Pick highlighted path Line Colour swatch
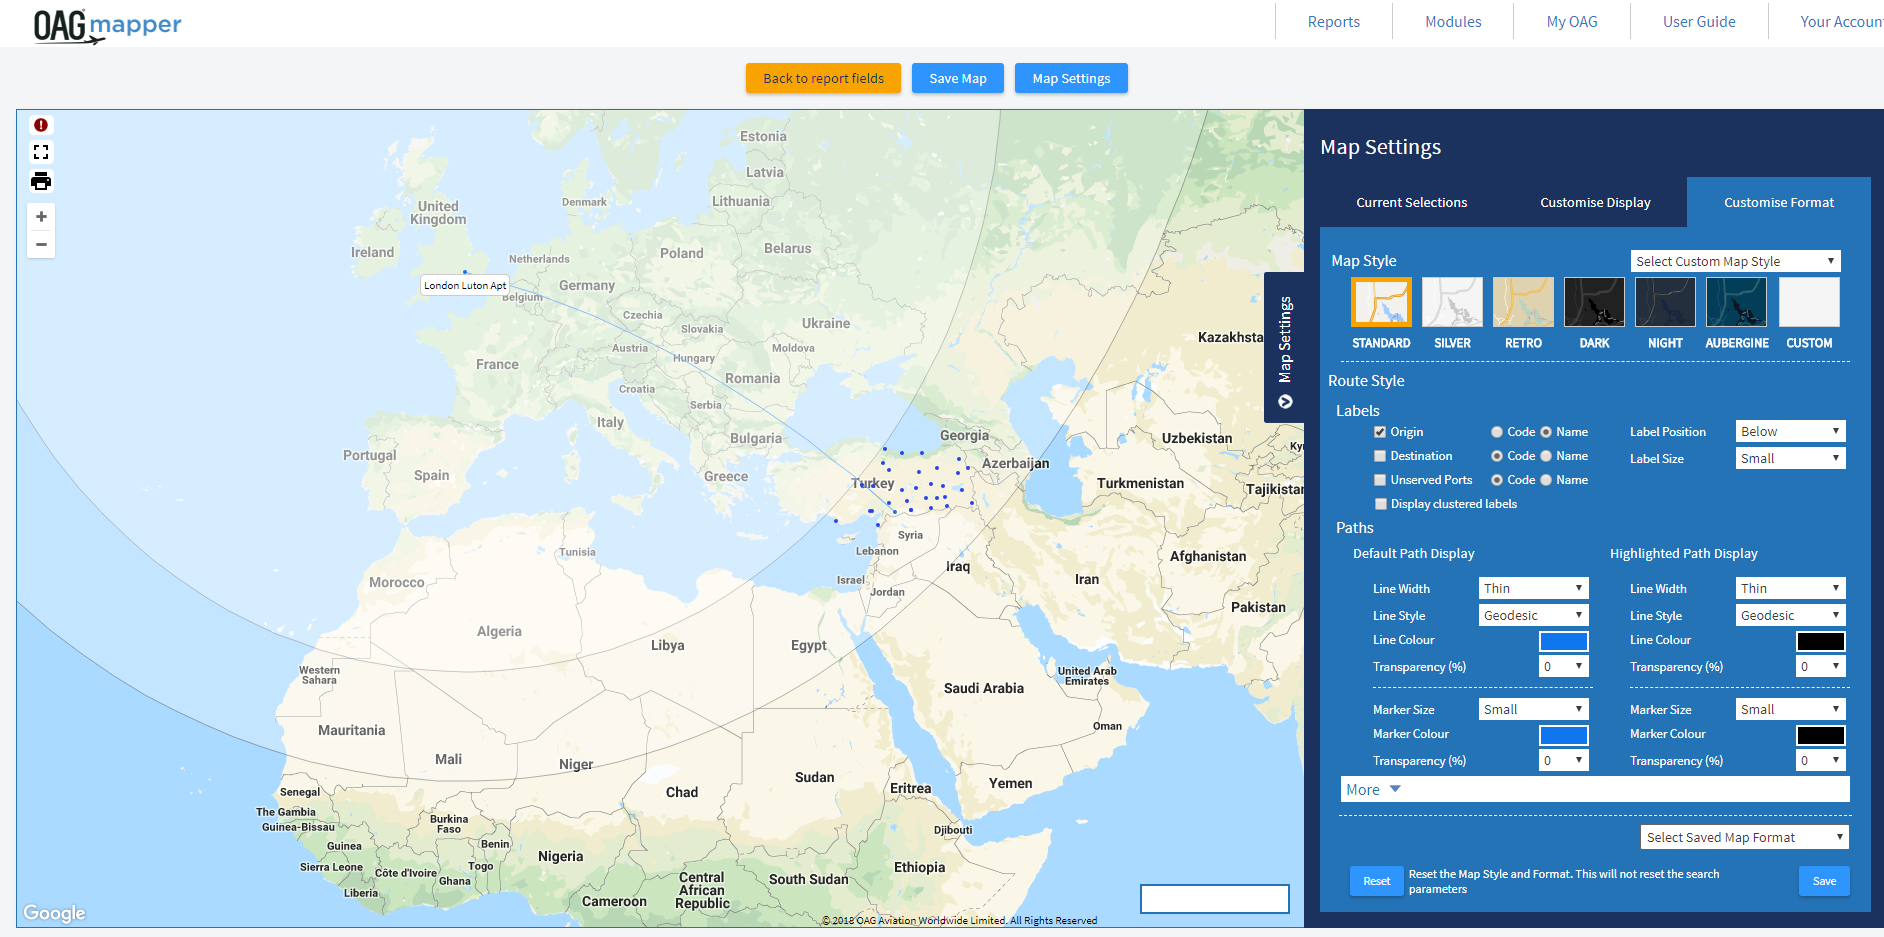 coord(1820,641)
